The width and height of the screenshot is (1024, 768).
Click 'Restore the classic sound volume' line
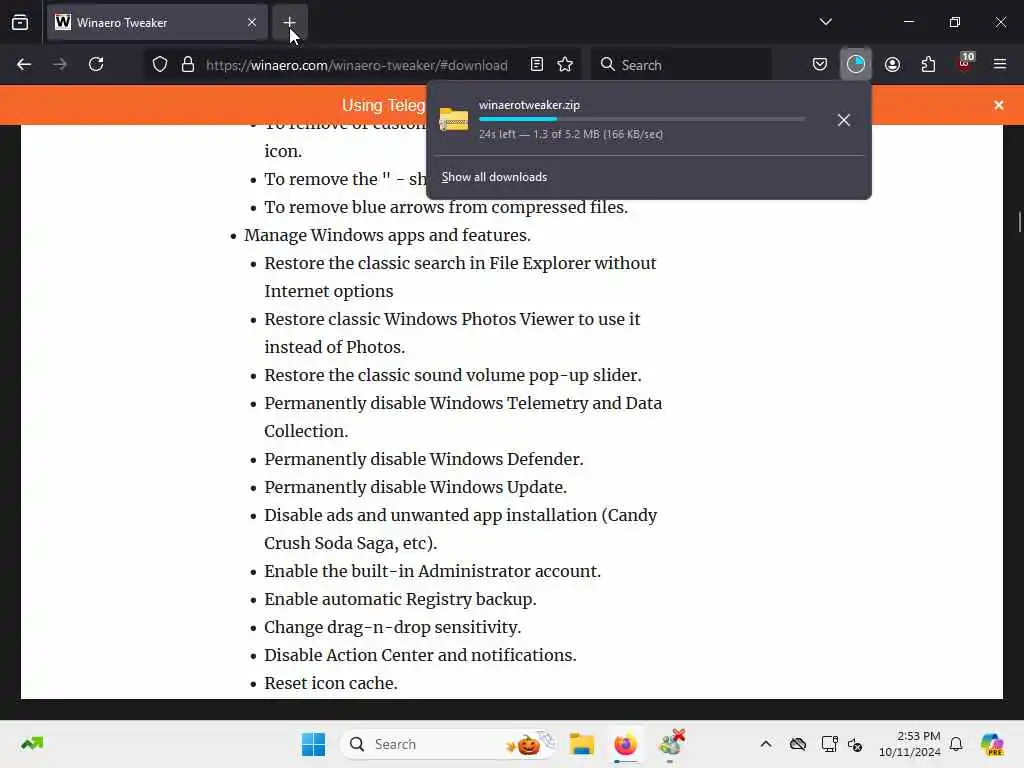click(453, 375)
